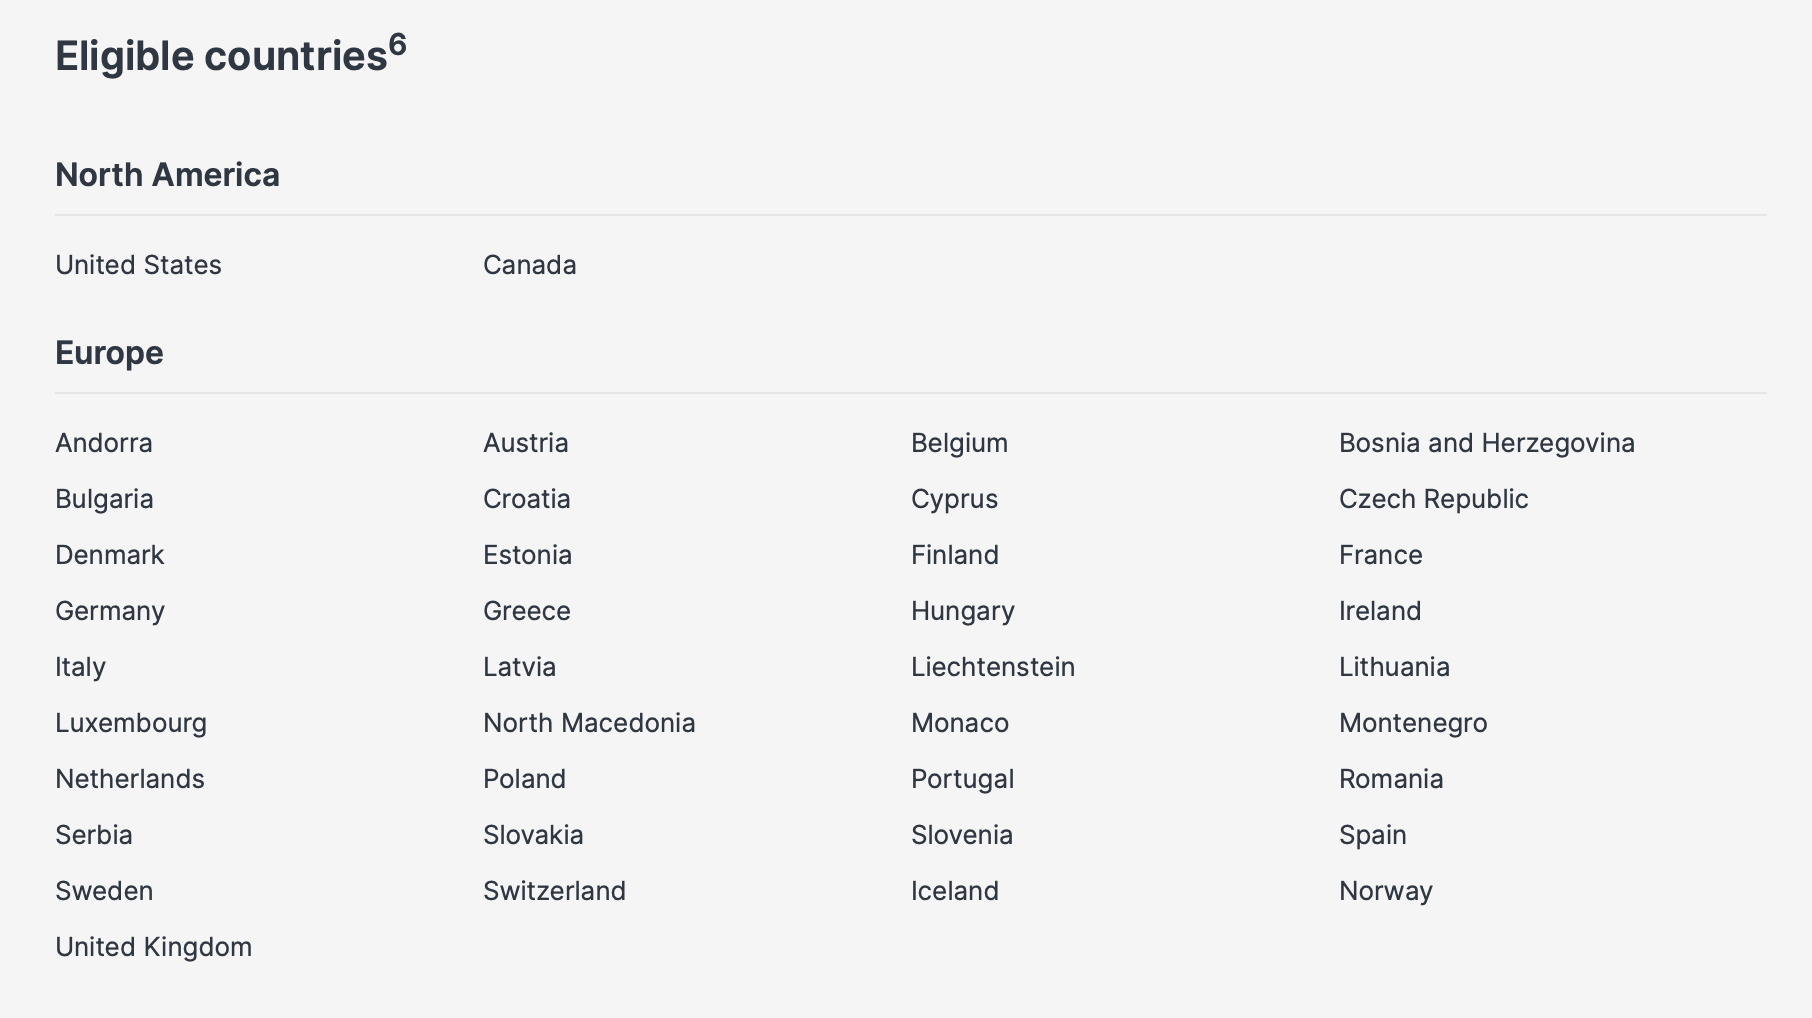This screenshot has width=1812, height=1018.
Task: Click the Eligible countries heading
Action: click(x=221, y=56)
